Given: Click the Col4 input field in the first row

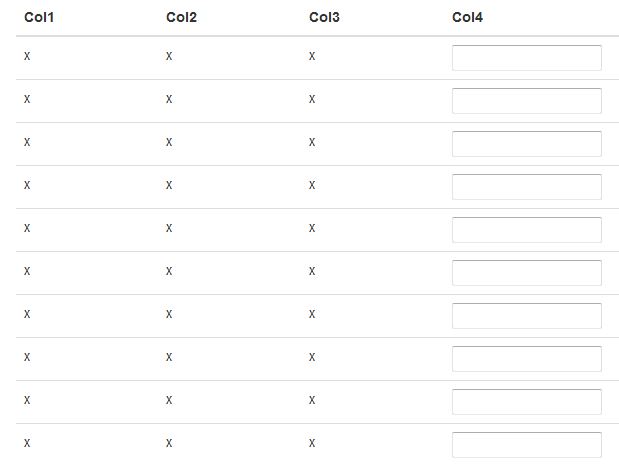Looking at the screenshot, I should coord(526,58).
